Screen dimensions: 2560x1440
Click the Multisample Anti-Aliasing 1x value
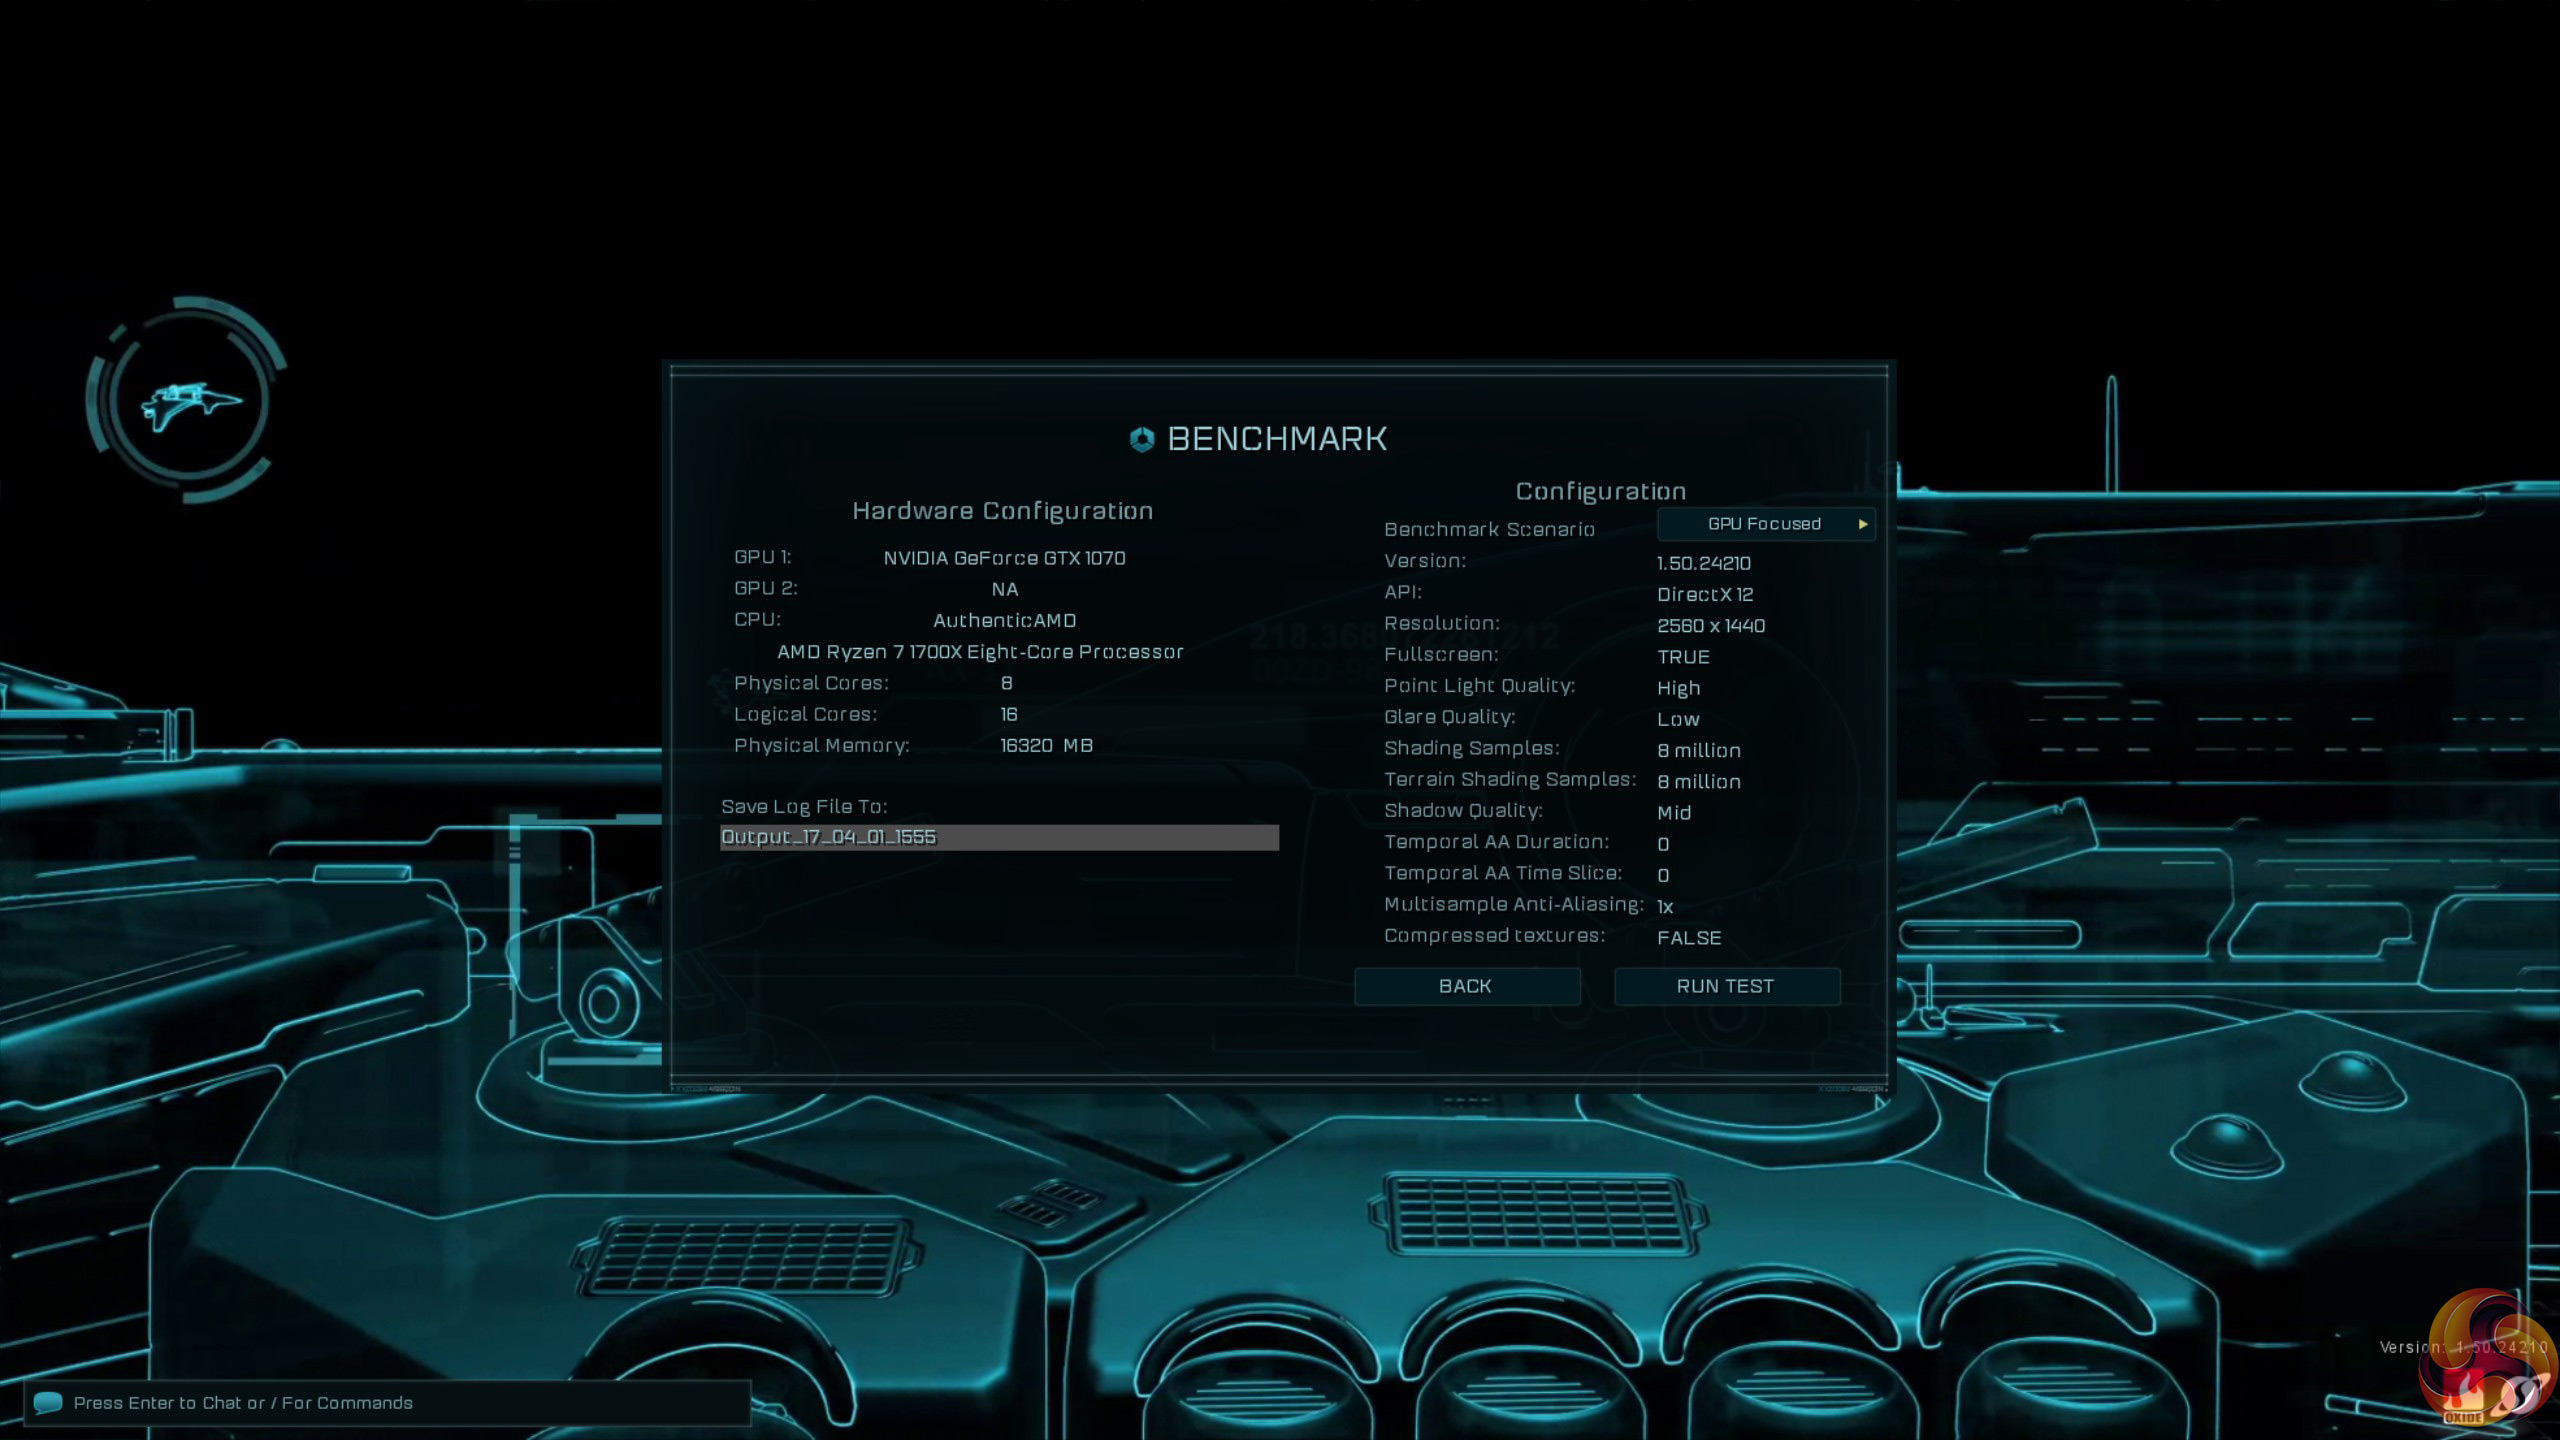[1665, 906]
